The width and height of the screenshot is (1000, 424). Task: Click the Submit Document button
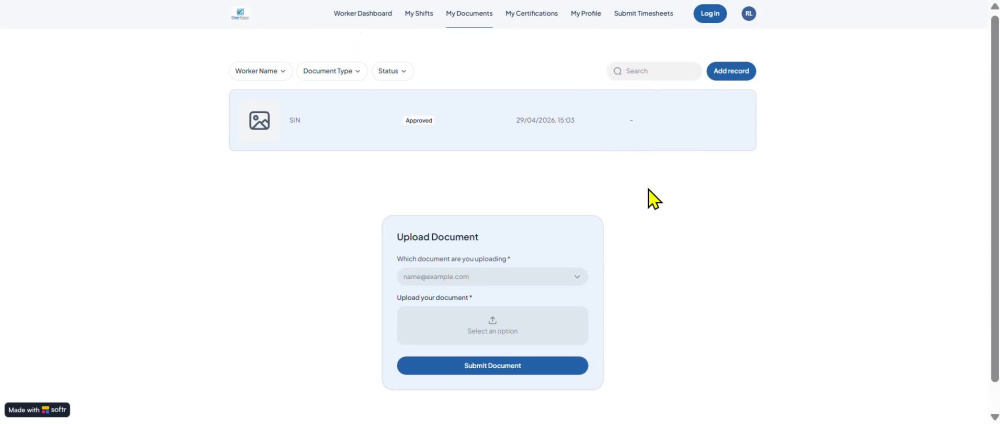pos(492,365)
